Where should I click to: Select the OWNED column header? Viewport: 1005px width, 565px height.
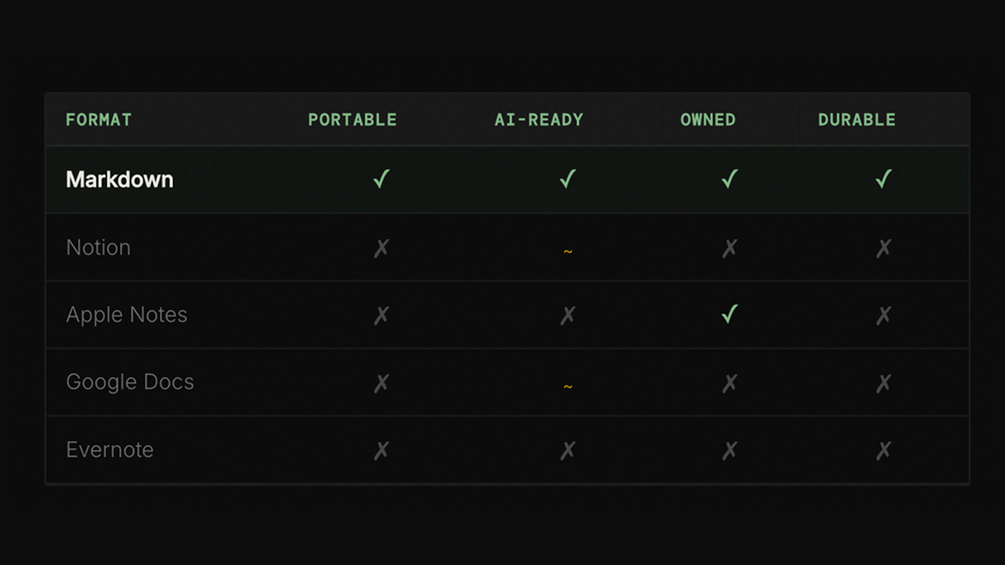tap(708, 120)
